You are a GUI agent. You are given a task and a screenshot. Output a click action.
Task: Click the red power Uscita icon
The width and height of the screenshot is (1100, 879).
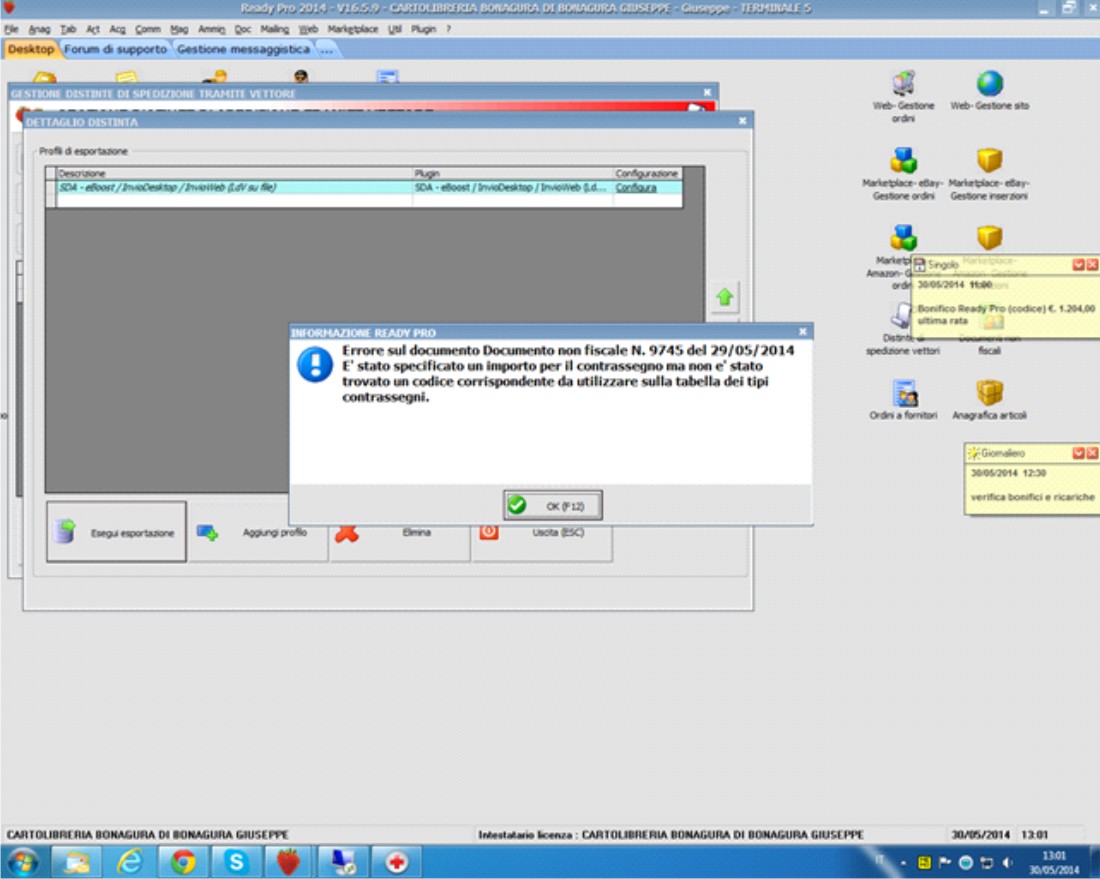tap(489, 532)
